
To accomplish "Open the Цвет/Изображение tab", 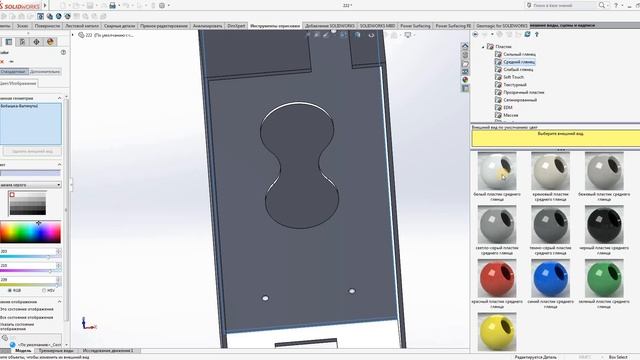I will tap(18, 83).
